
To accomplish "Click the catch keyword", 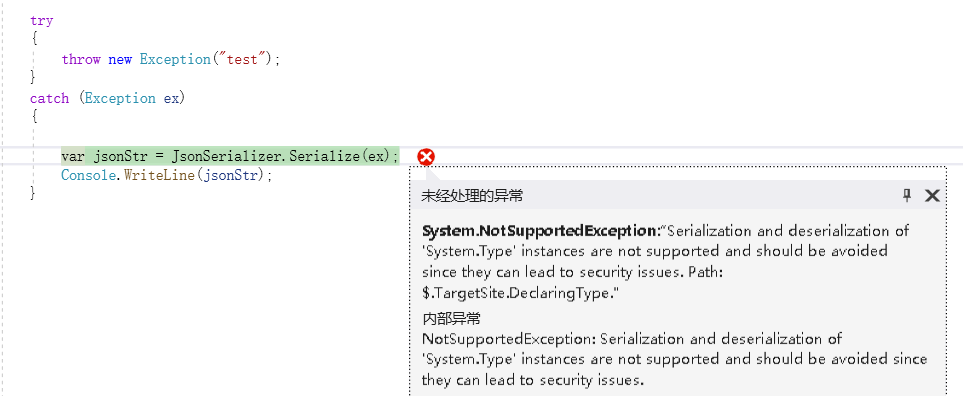I will (x=49, y=98).
